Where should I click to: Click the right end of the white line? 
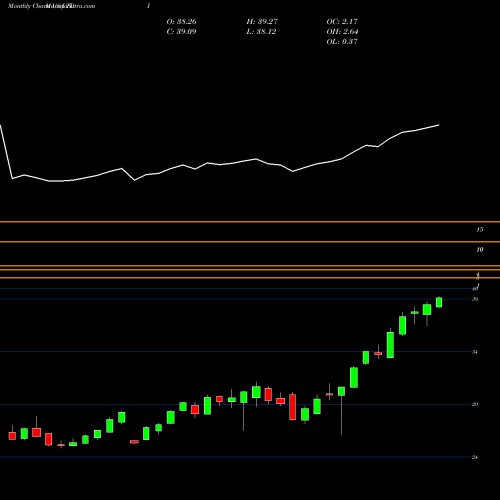[x=439, y=125]
